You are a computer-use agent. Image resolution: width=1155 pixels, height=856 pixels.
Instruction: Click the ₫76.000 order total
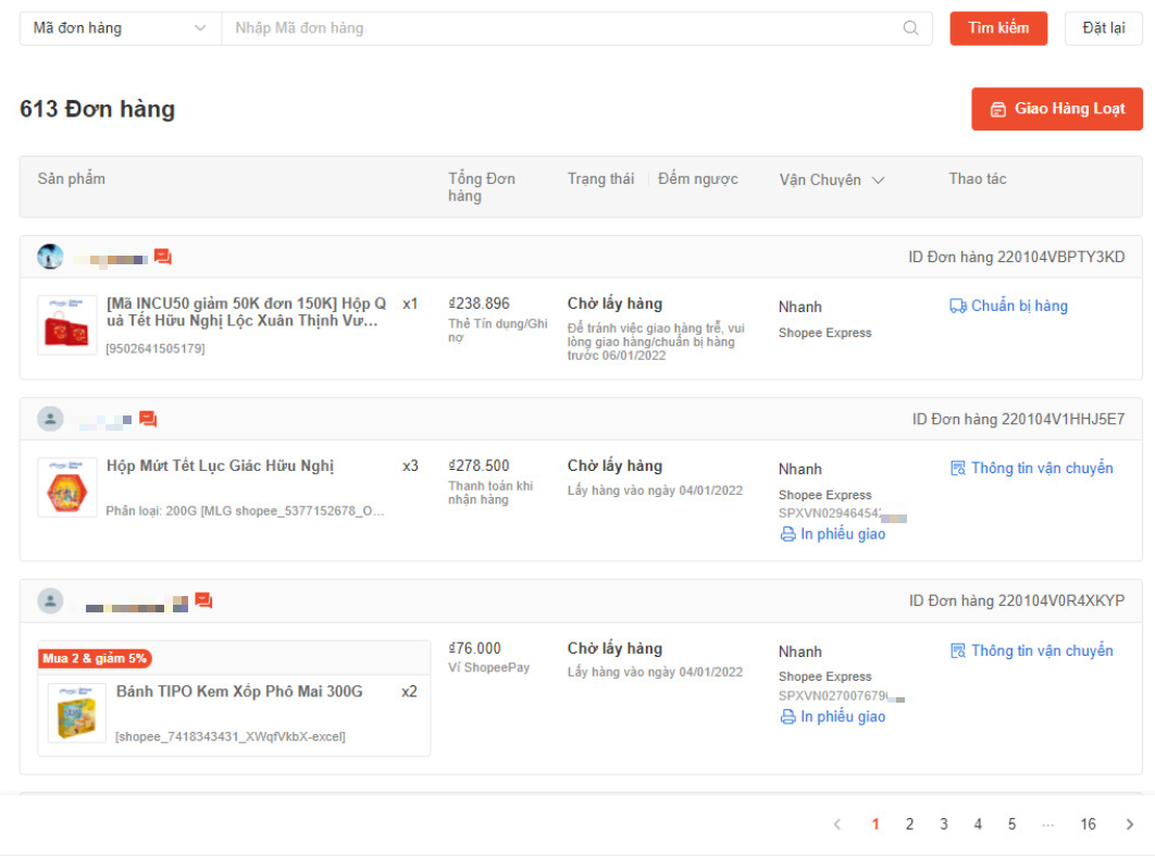coord(474,648)
